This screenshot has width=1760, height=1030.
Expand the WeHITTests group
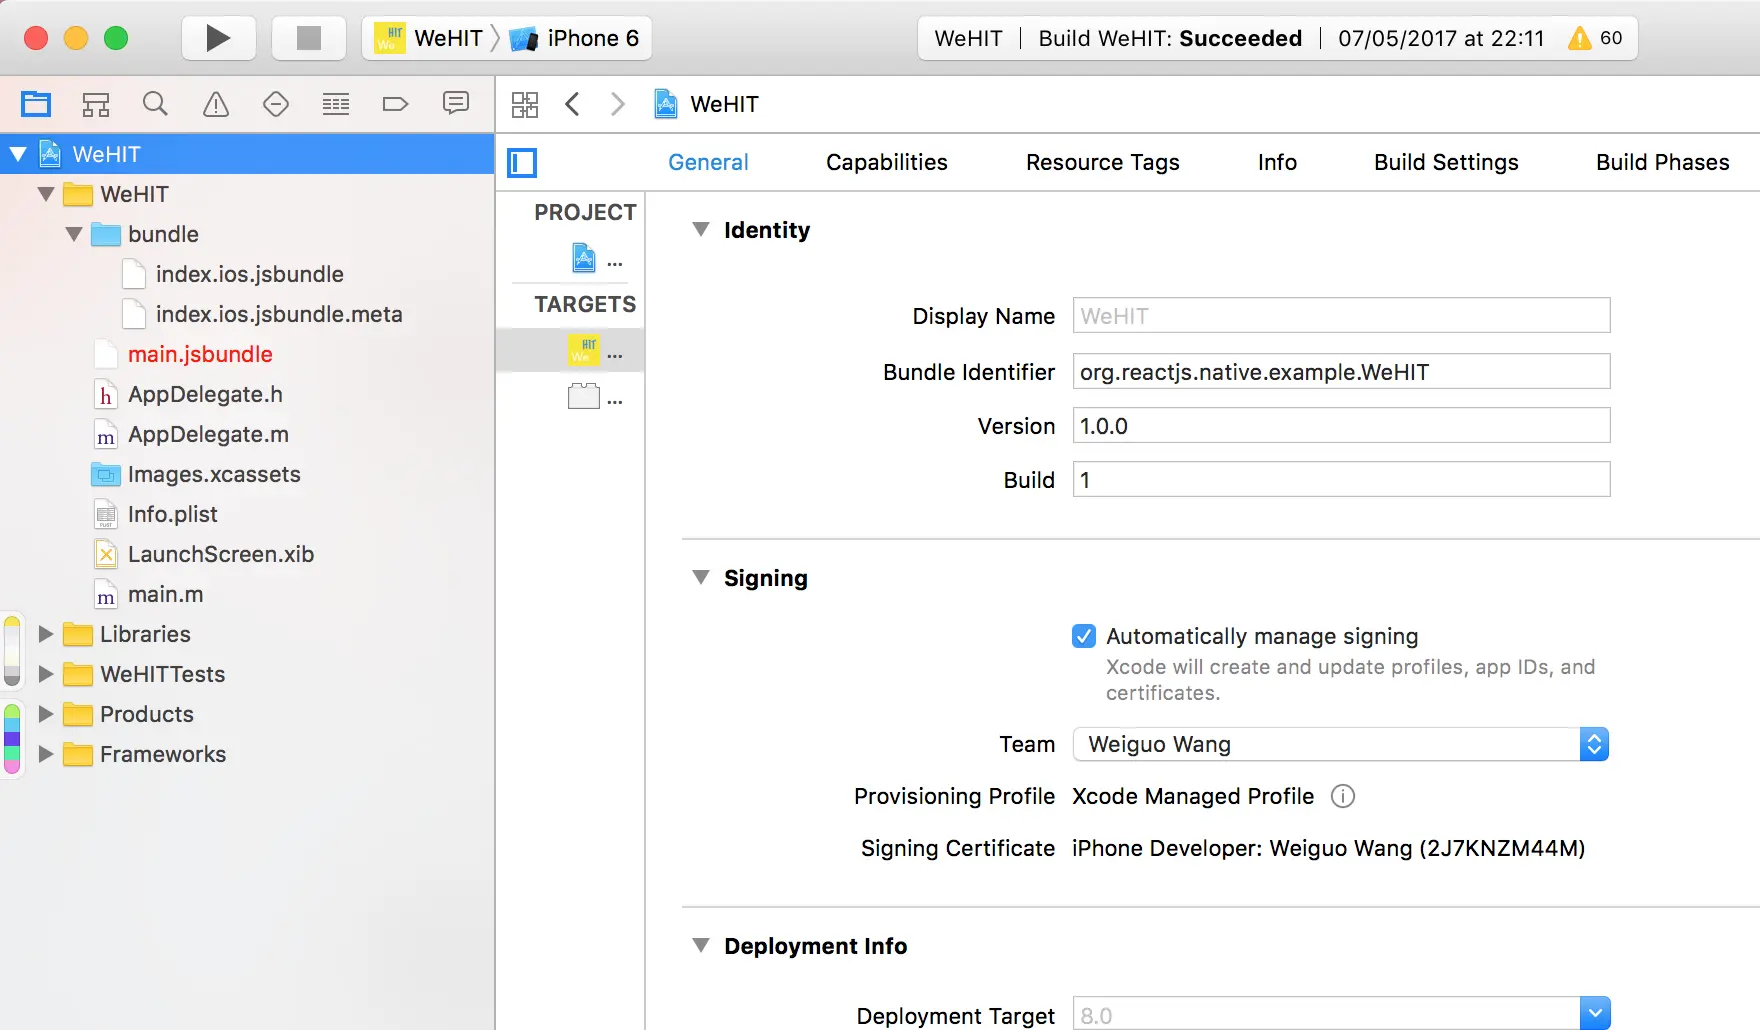point(46,674)
